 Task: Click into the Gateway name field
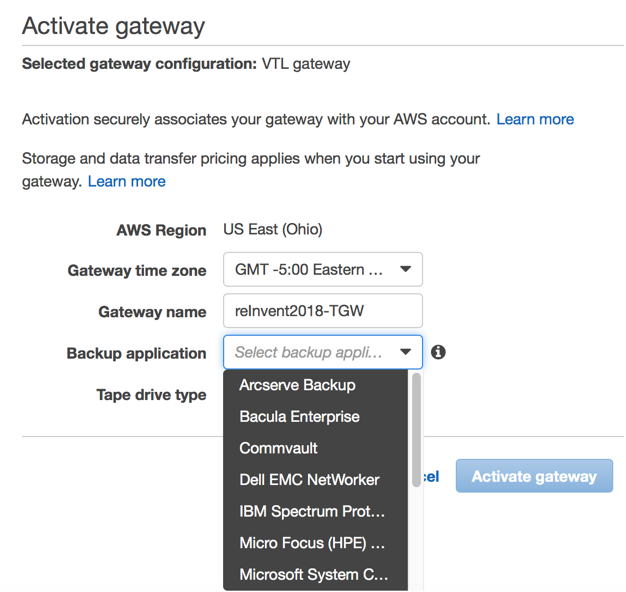[322, 311]
